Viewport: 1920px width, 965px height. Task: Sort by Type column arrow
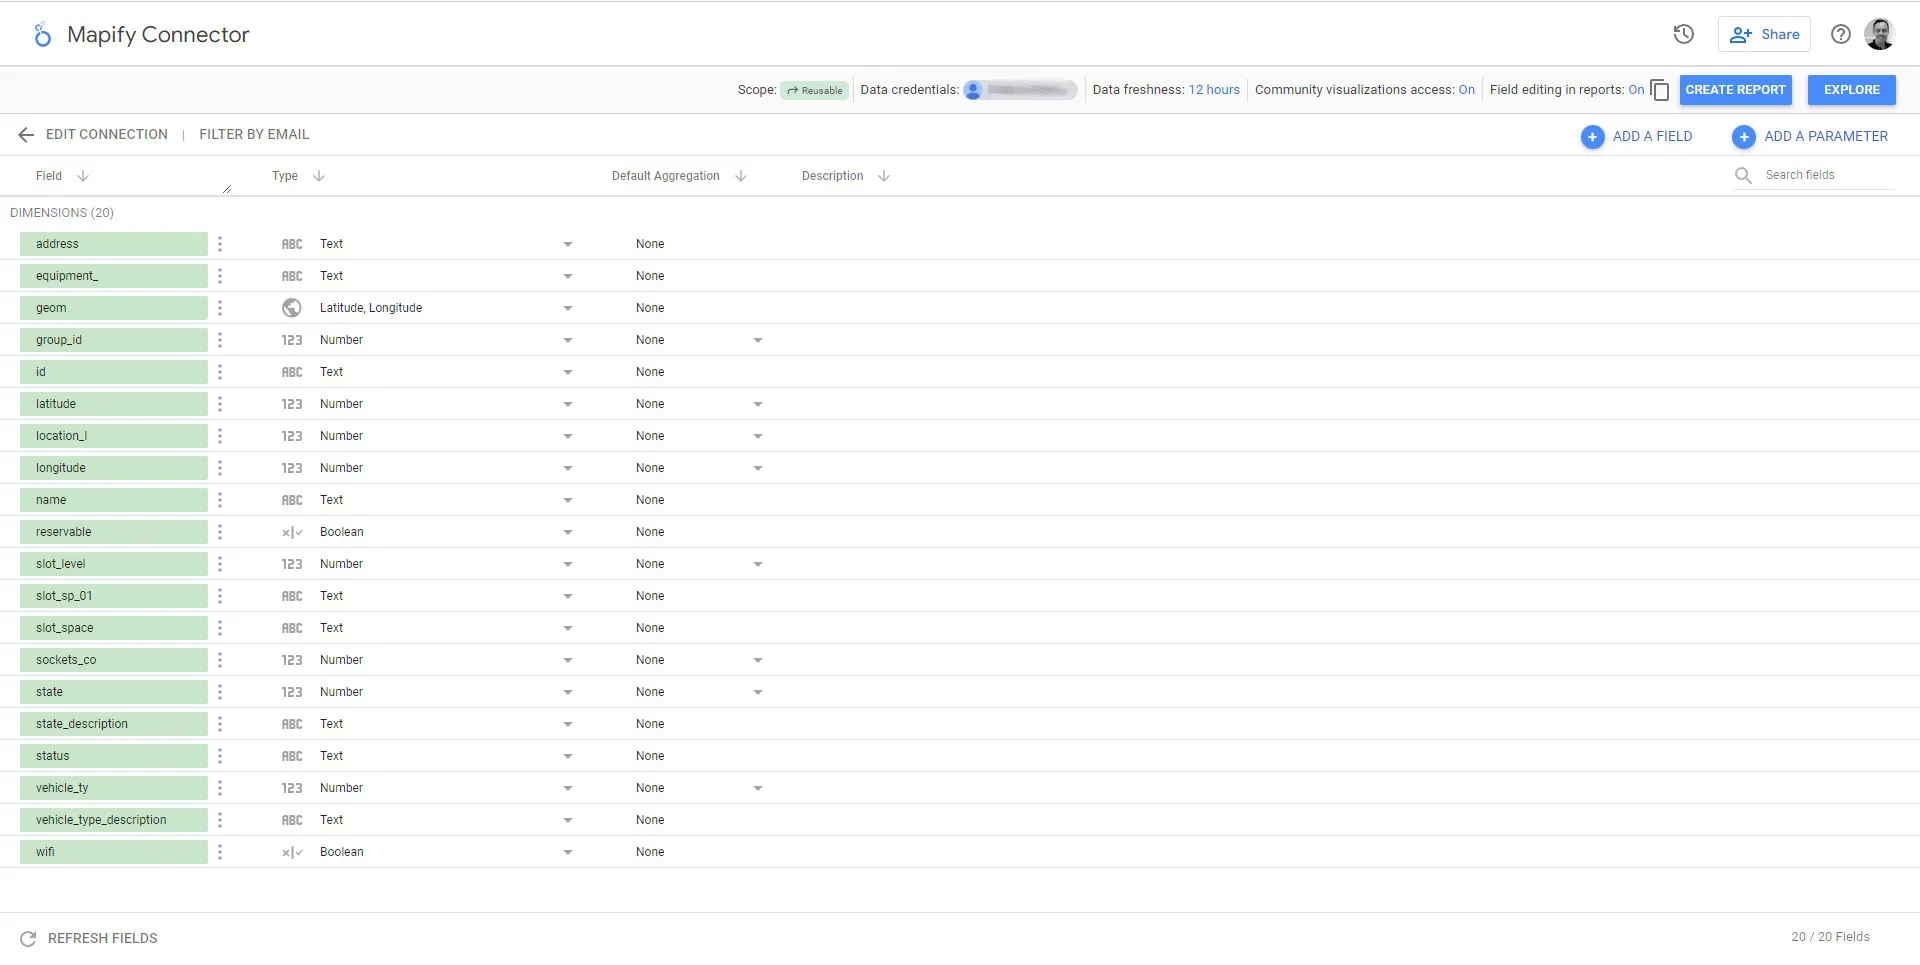[x=319, y=176]
